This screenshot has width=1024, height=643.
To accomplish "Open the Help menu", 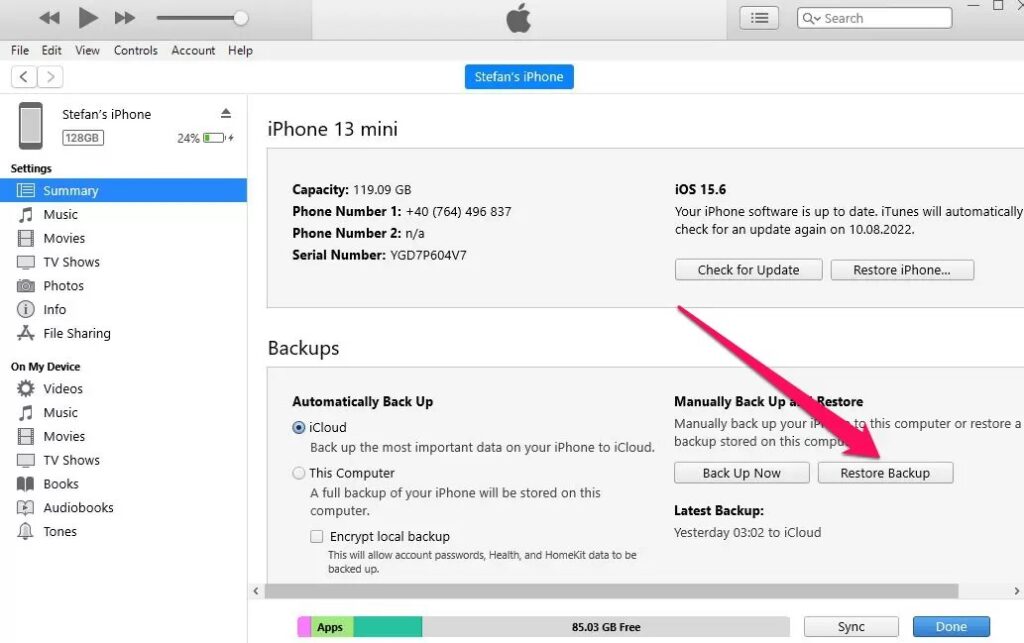I will point(240,50).
